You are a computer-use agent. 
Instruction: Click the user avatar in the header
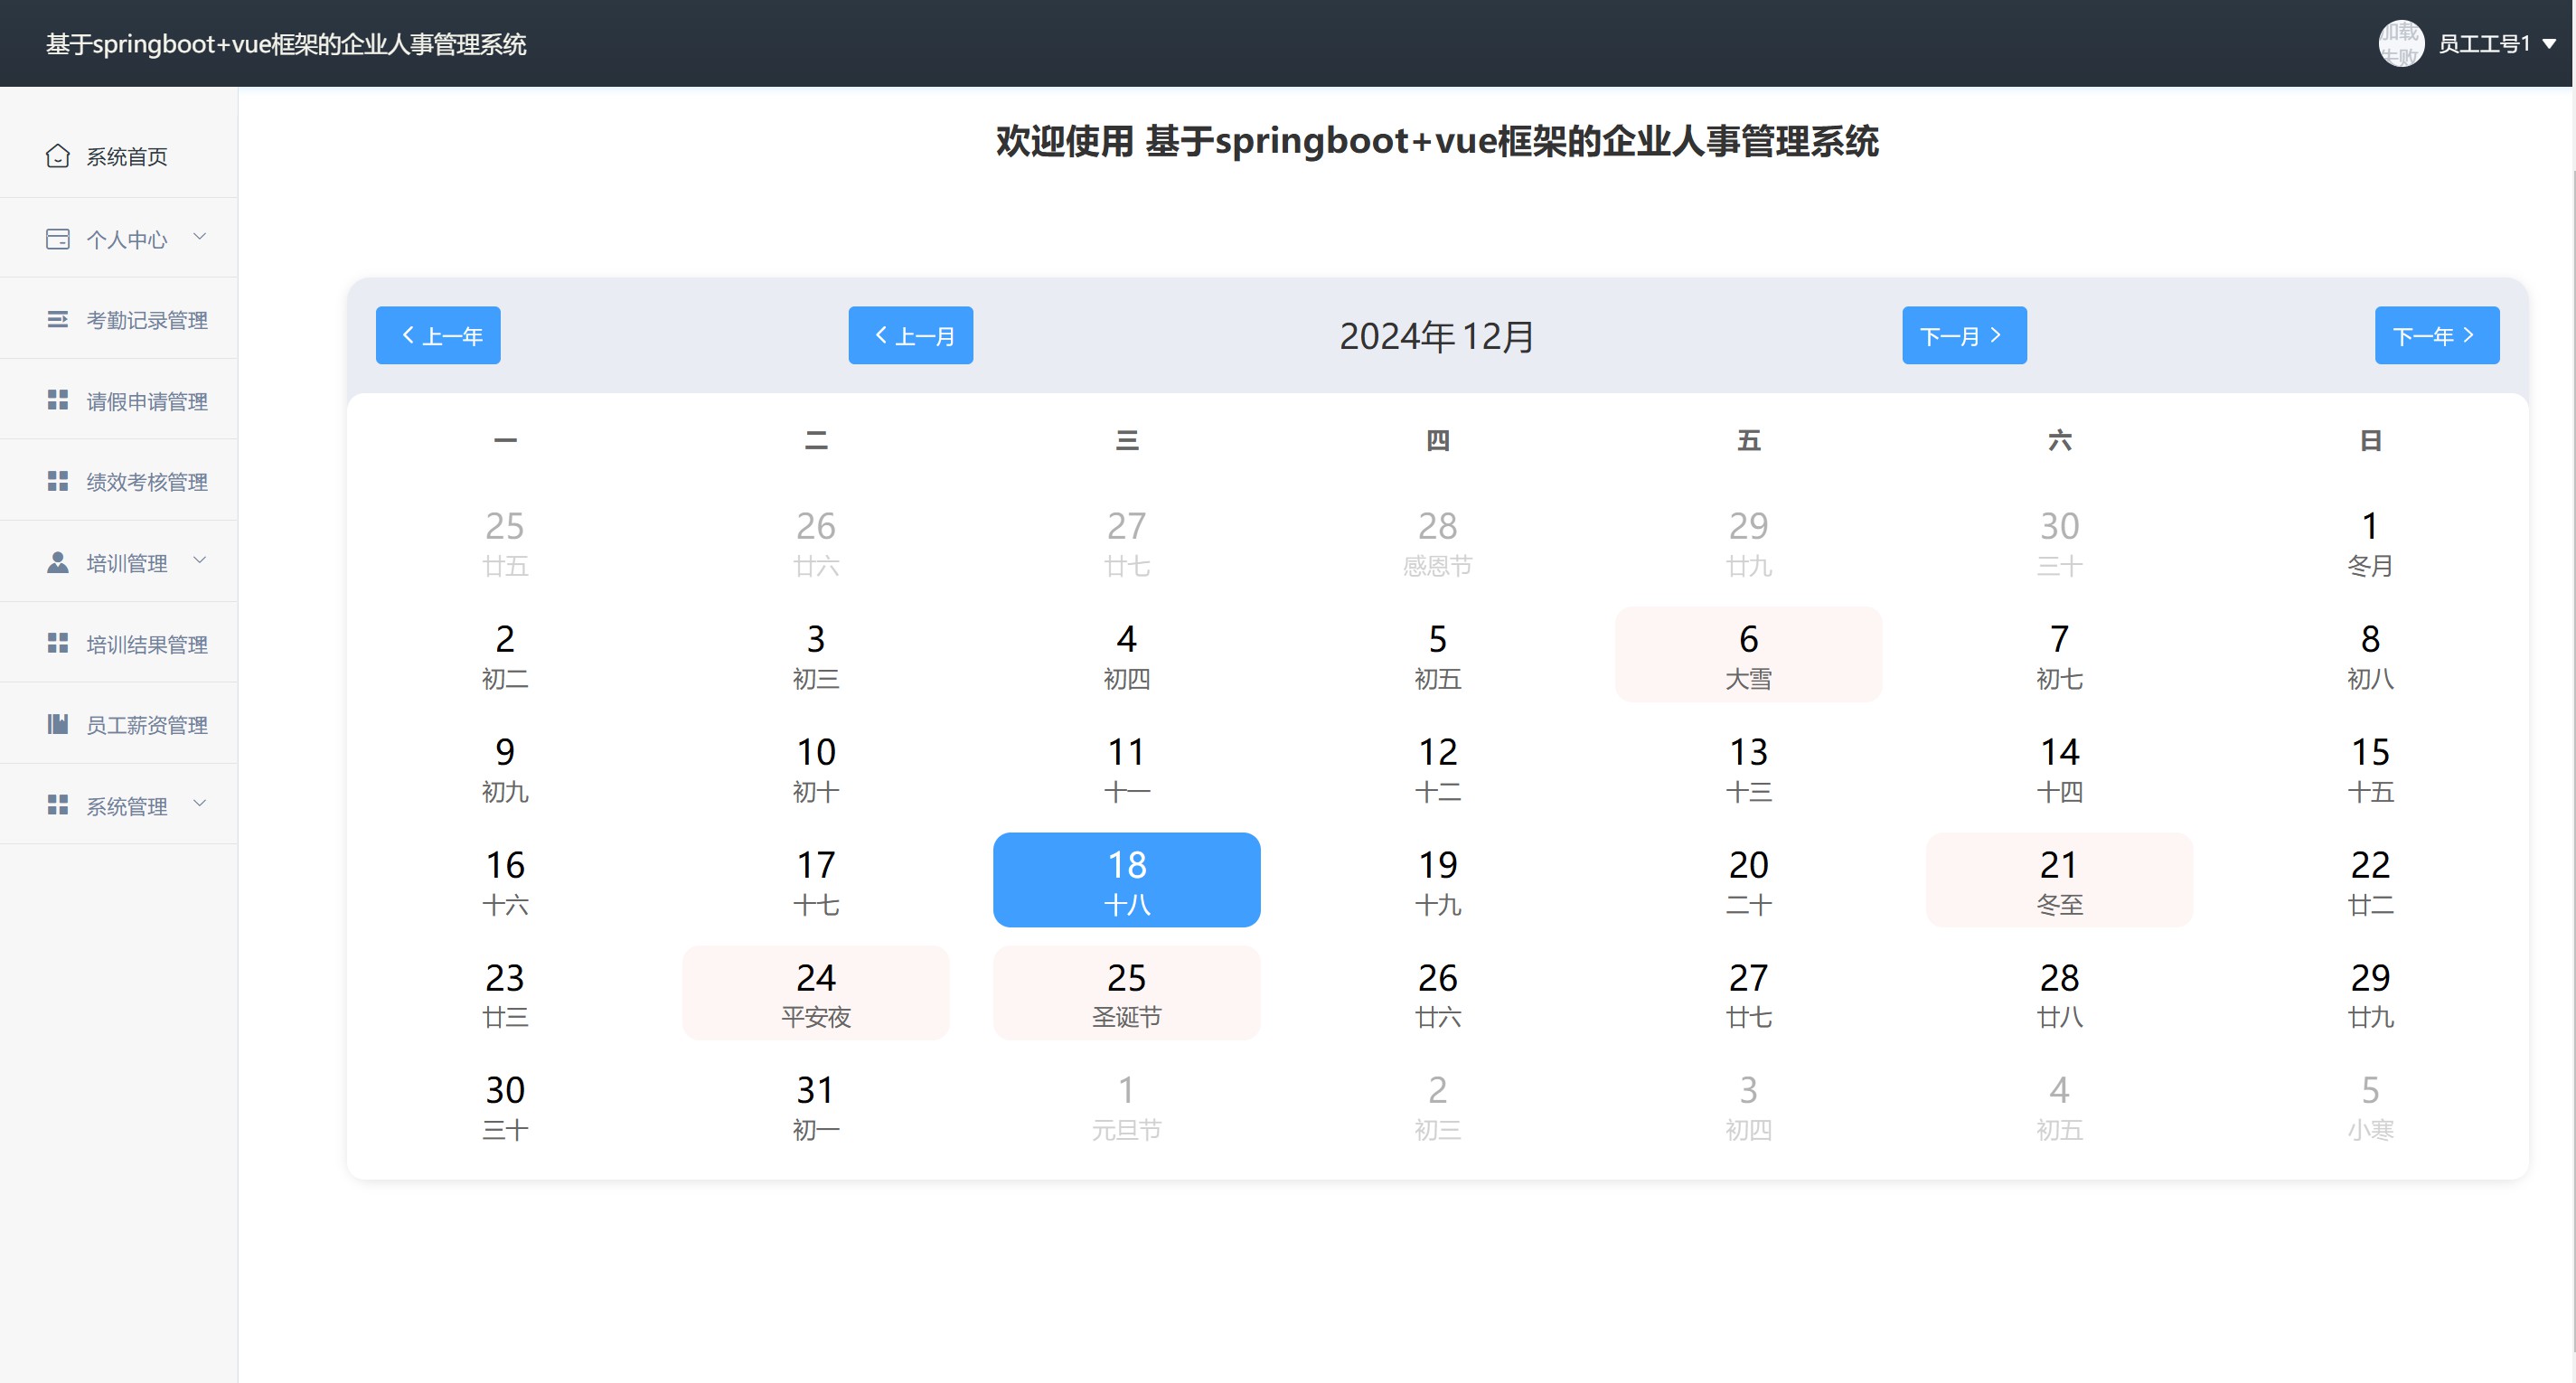pyautogui.click(x=2400, y=44)
